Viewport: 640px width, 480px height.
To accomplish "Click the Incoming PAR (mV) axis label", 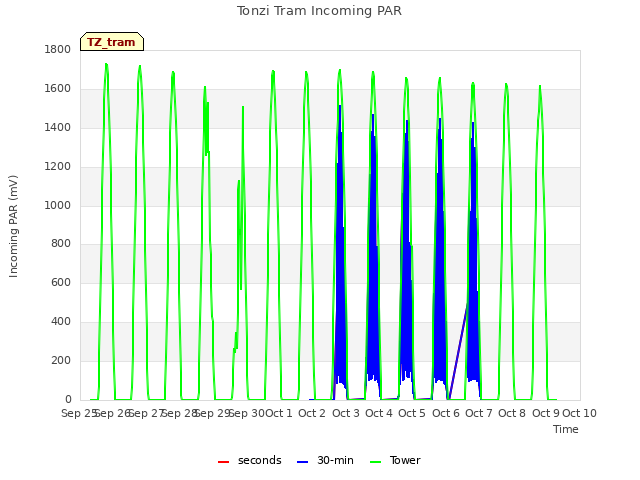I will pyautogui.click(x=13, y=227).
